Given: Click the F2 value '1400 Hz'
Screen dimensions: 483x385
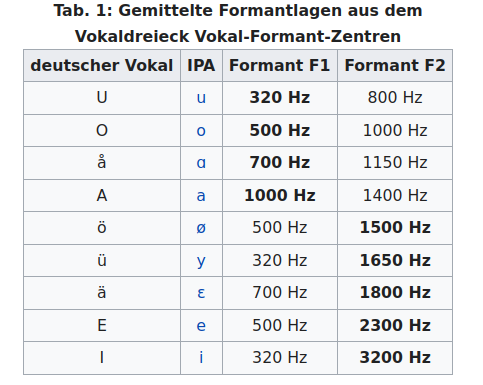Looking at the screenshot, I should (395, 195).
